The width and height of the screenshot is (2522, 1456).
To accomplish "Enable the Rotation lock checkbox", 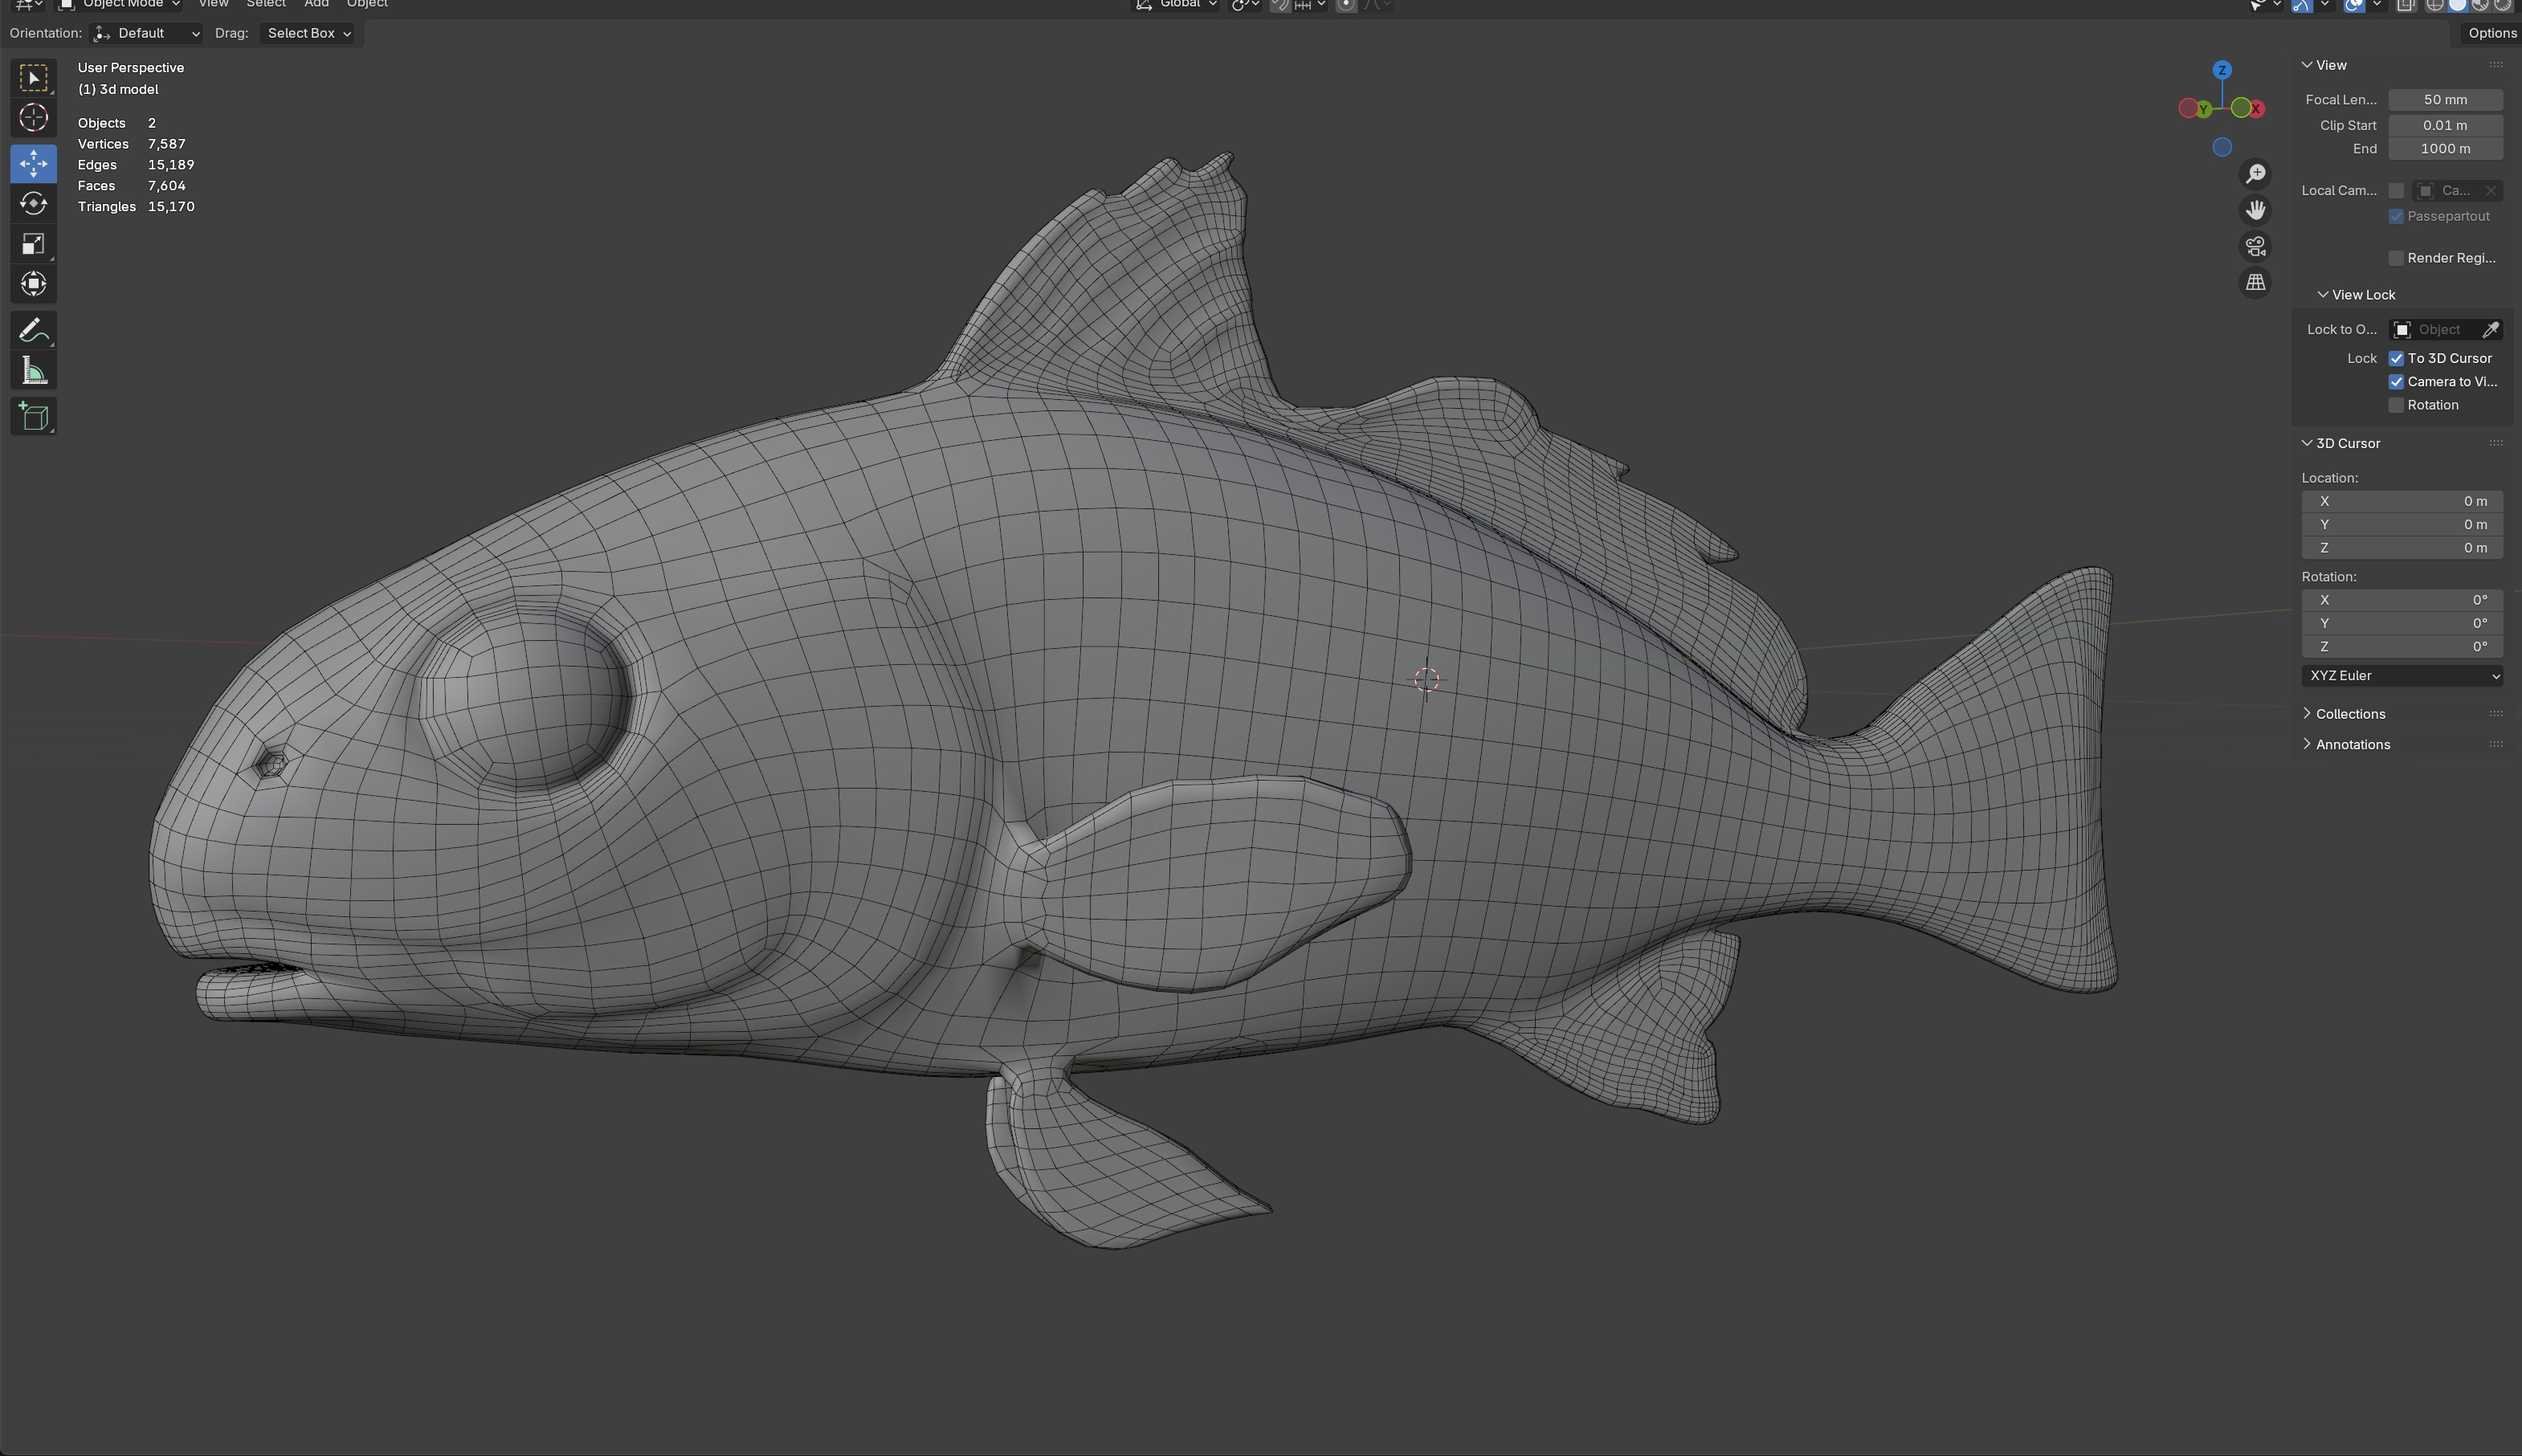I will 2396,405.
